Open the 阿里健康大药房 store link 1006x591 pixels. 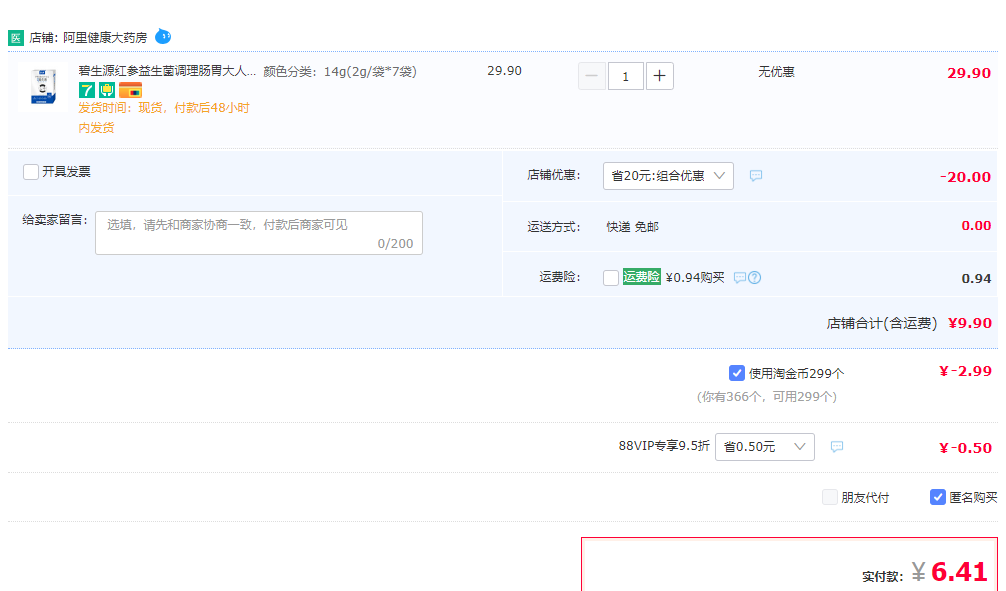[105, 38]
